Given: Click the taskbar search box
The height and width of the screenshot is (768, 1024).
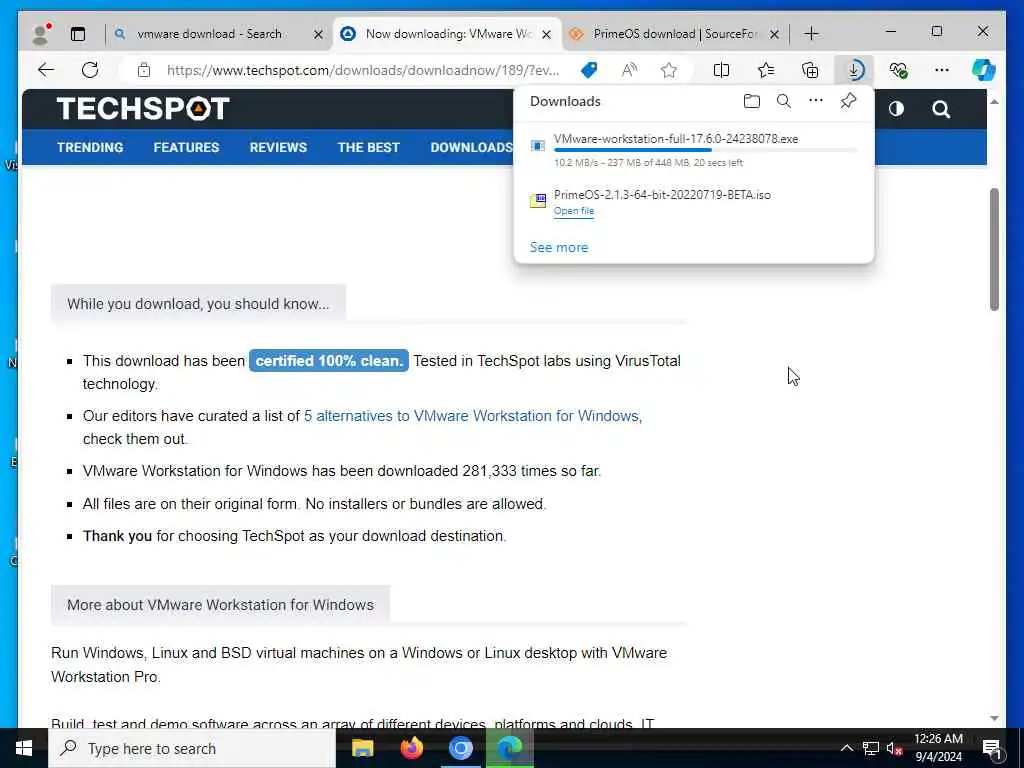Looking at the screenshot, I should pyautogui.click(x=191, y=748).
